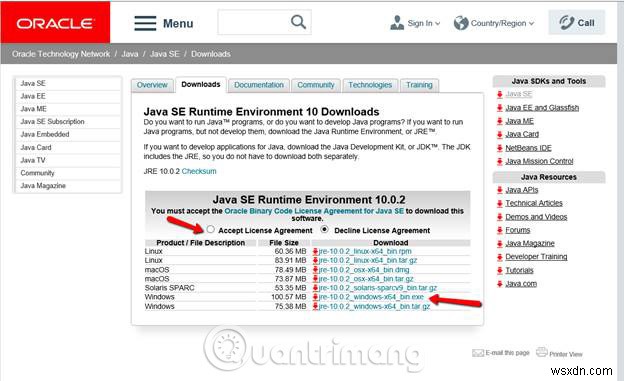Expand the Country/Region dropdown arrow
Viewport: 624px width, 381px height.
[x=531, y=23]
